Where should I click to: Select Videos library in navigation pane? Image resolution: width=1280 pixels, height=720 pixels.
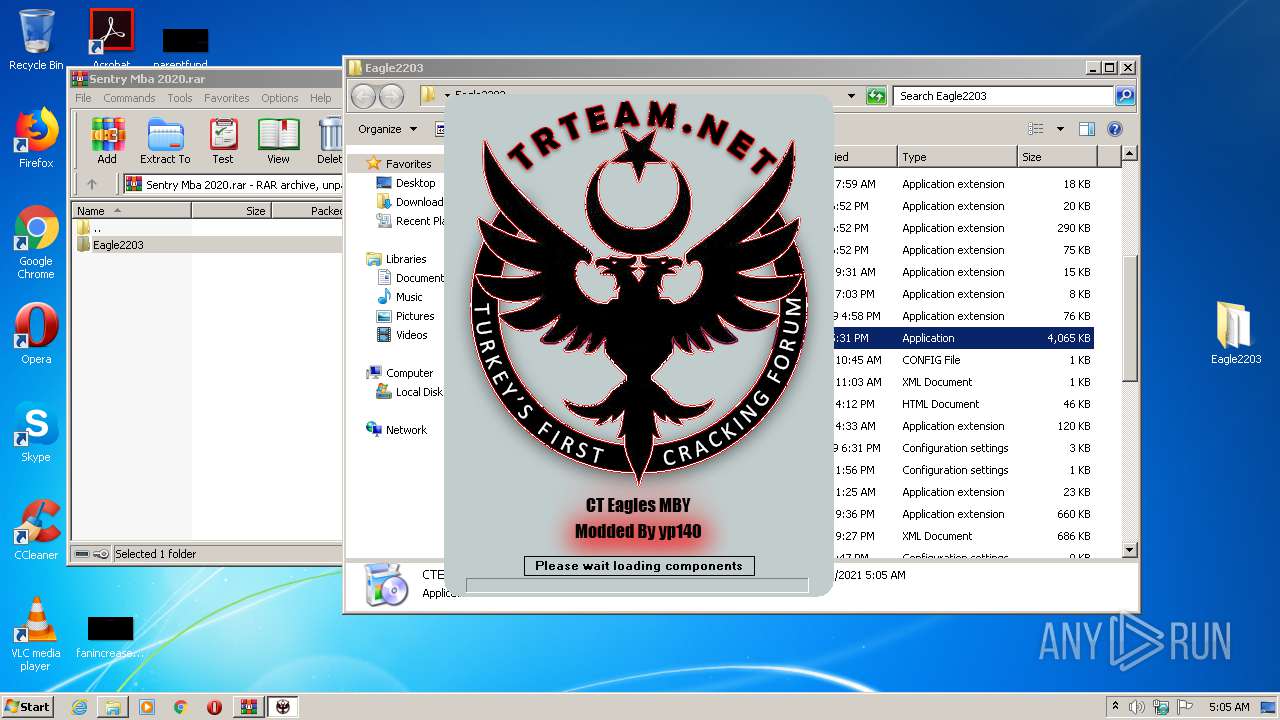pyautogui.click(x=402, y=335)
